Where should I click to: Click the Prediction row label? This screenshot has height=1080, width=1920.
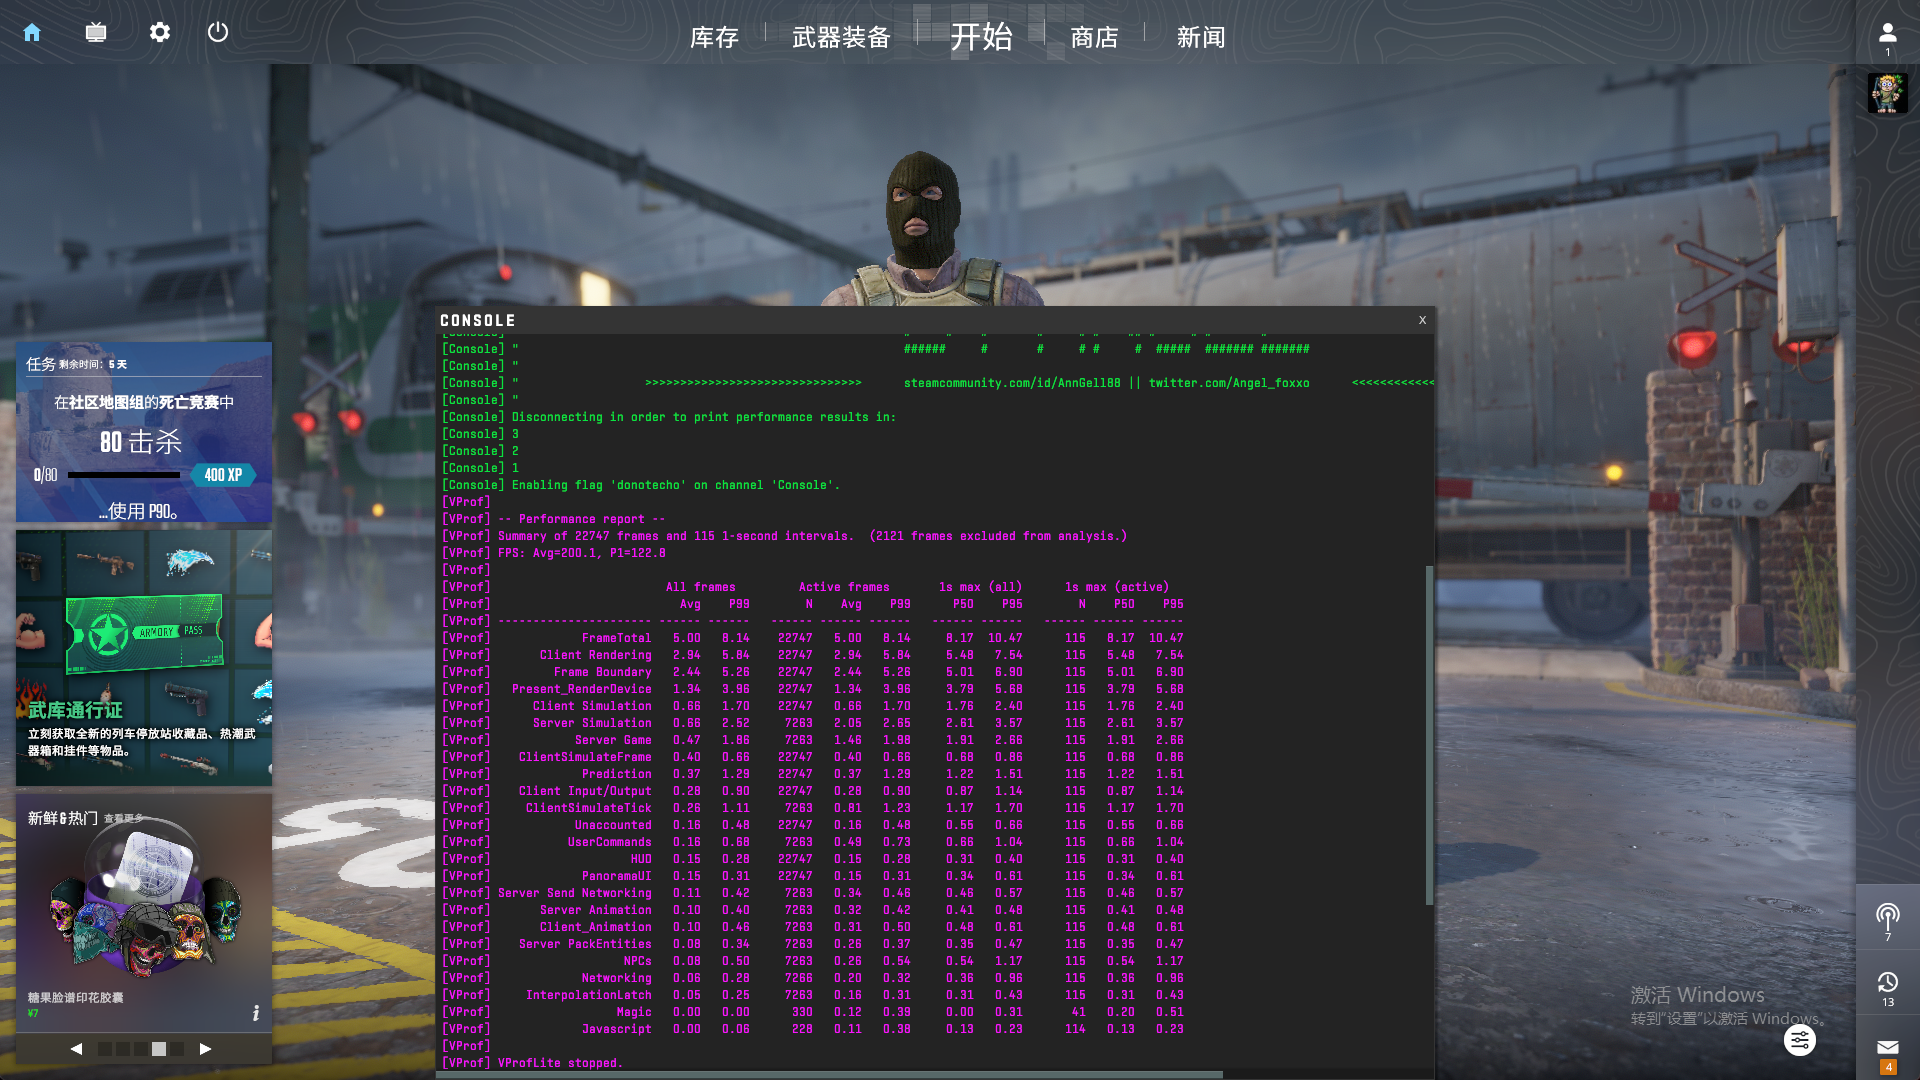(x=617, y=774)
